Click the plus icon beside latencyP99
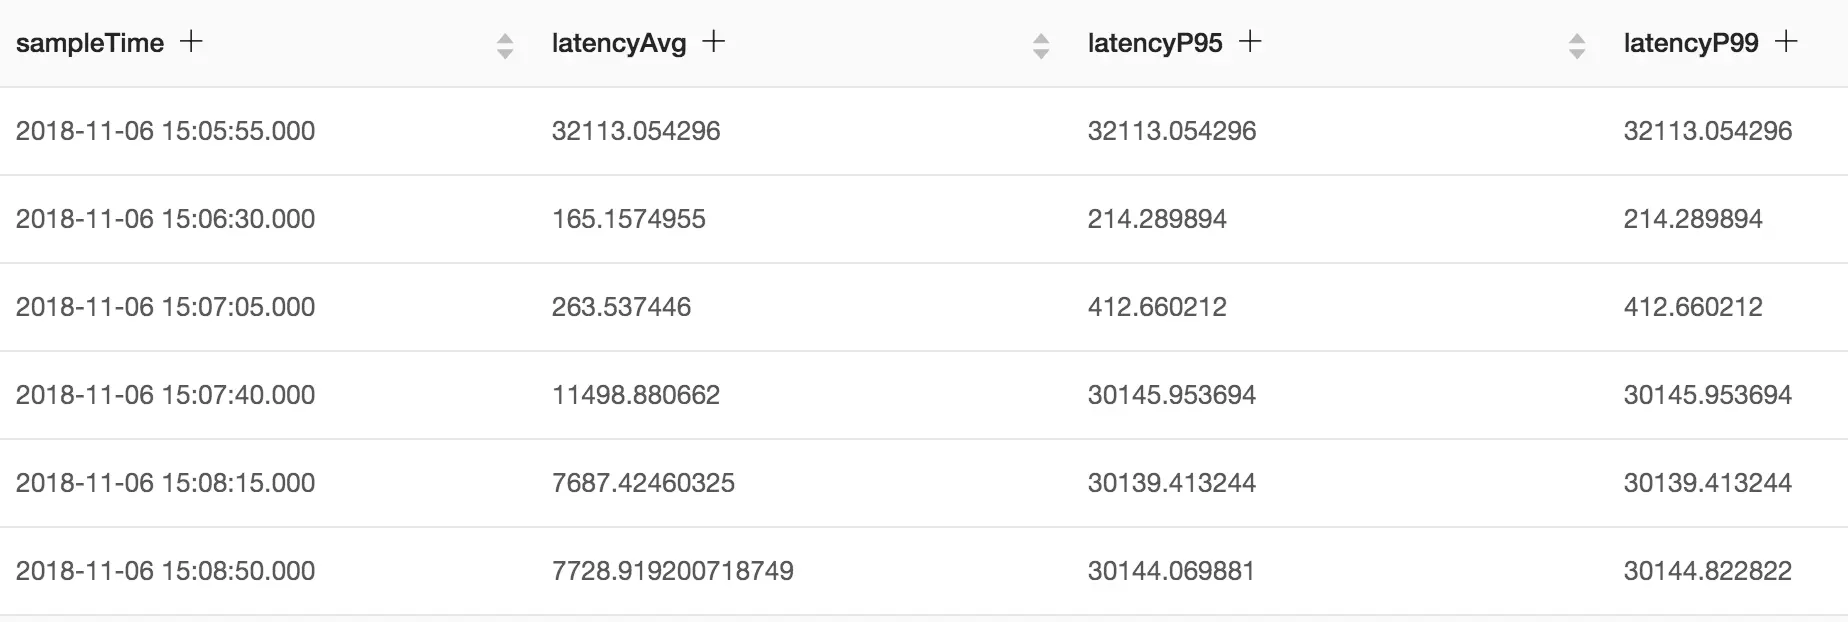1848x622 pixels. point(1786,42)
